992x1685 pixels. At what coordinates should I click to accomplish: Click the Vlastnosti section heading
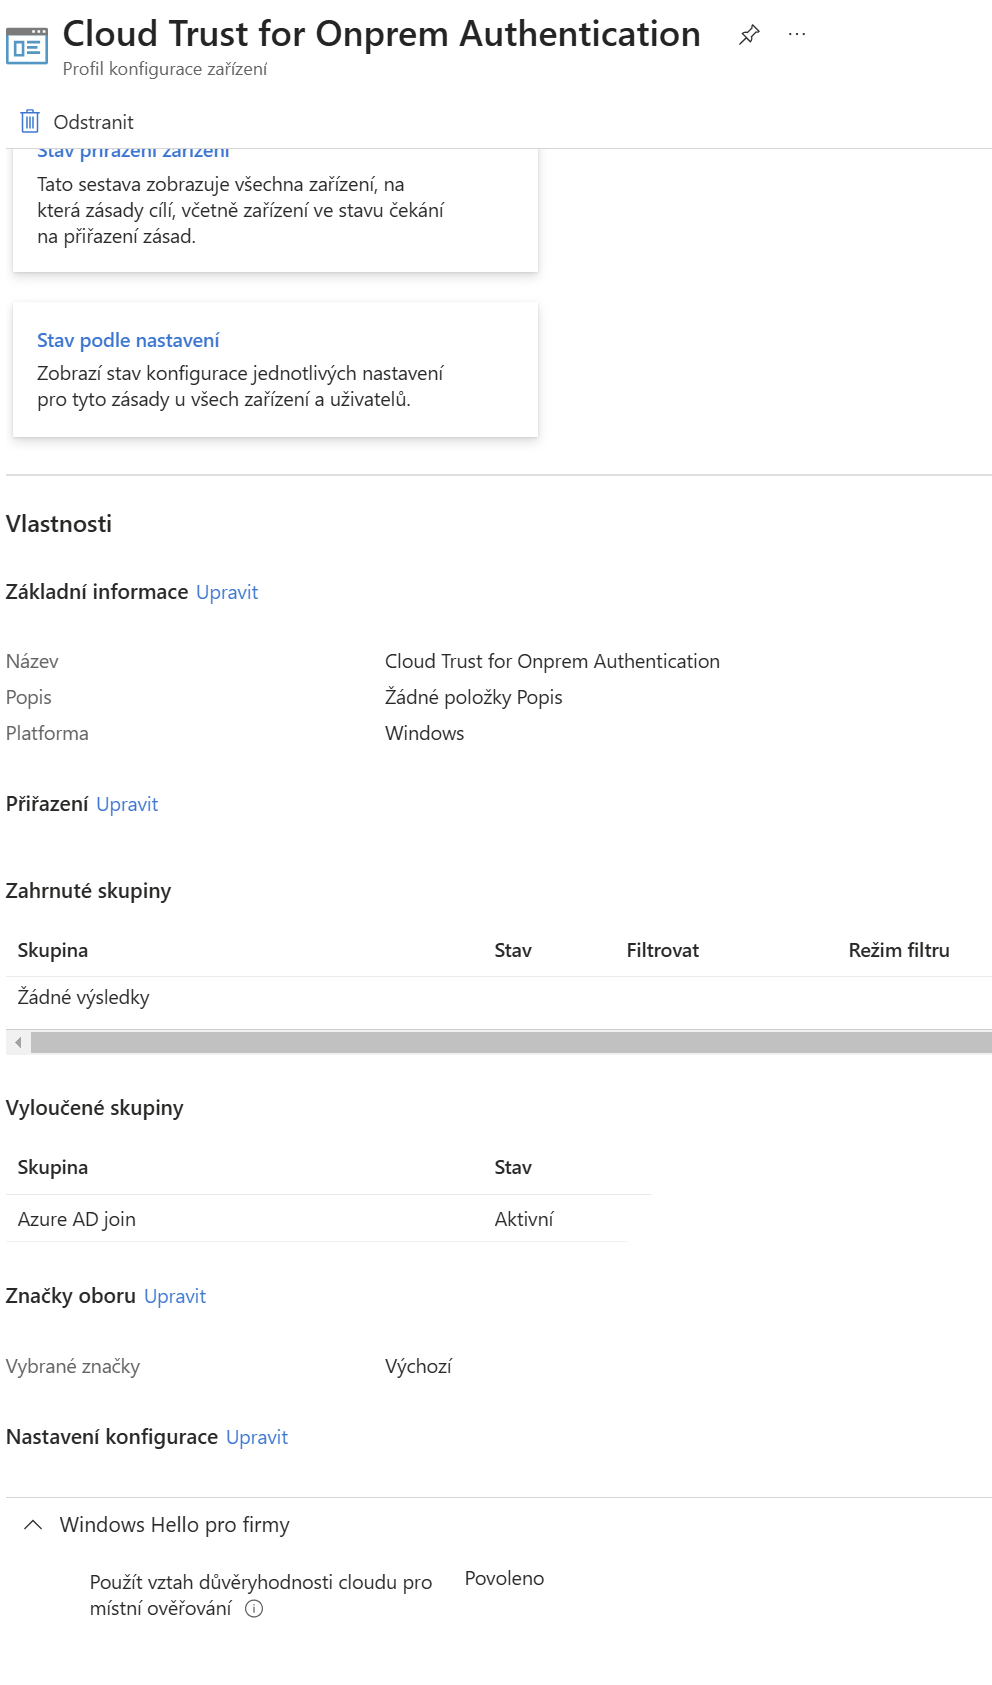pyautogui.click(x=59, y=524)
